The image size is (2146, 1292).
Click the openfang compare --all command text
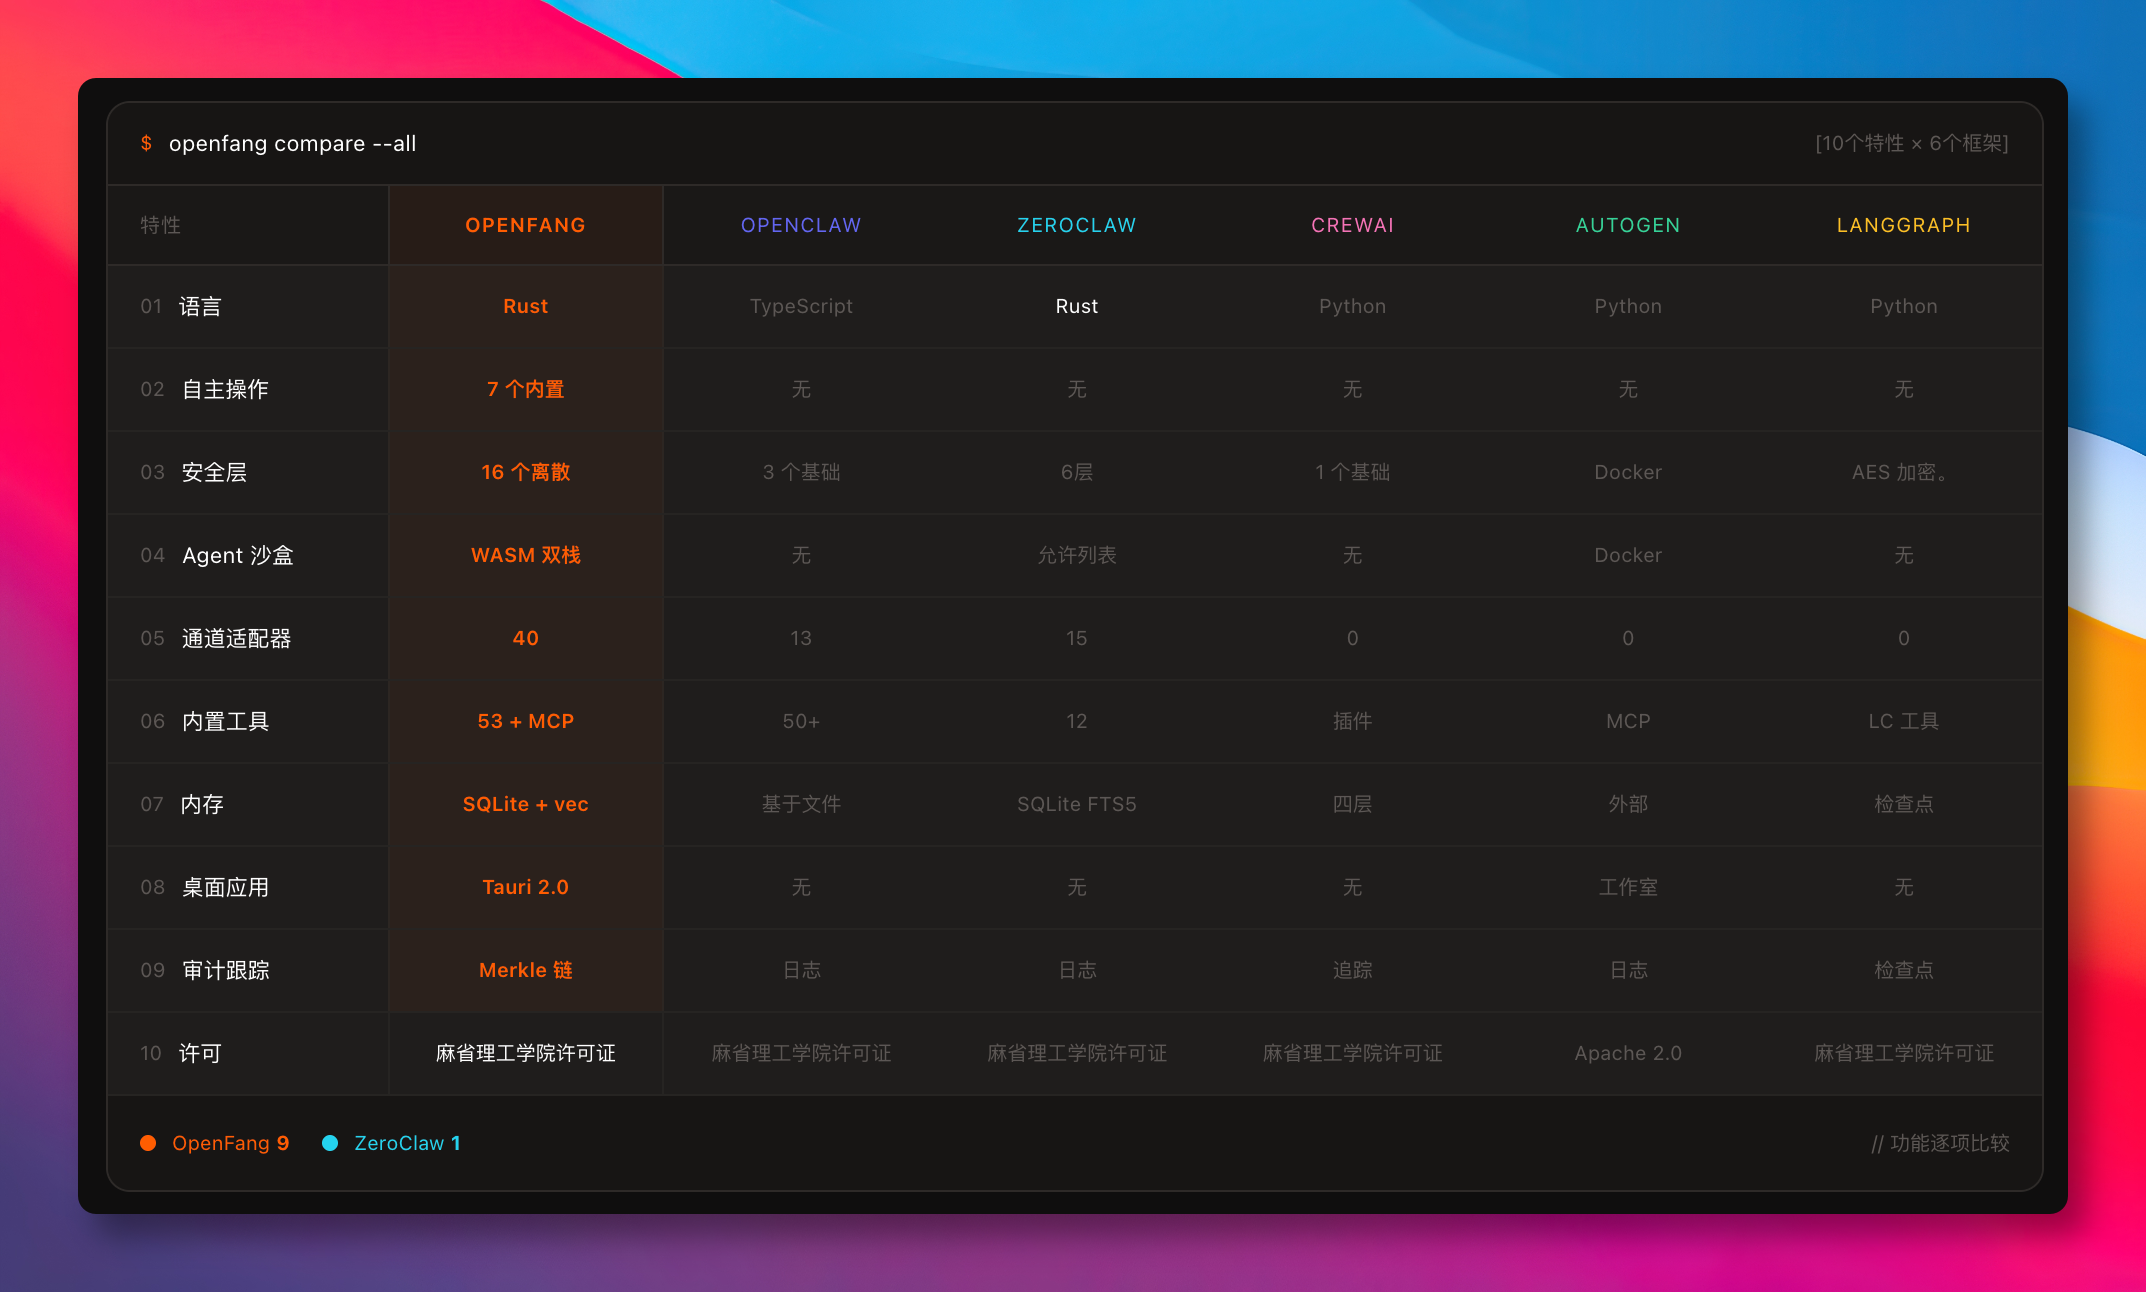point(292,143)
